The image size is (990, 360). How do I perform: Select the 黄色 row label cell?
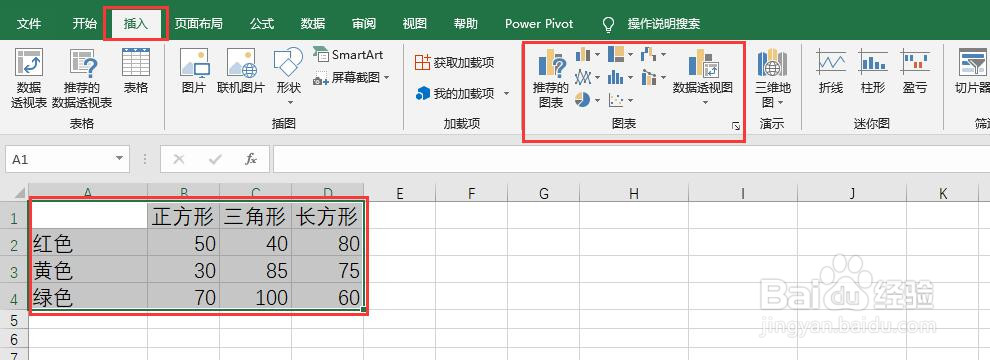pyautogui.click(x=88, y=270)
